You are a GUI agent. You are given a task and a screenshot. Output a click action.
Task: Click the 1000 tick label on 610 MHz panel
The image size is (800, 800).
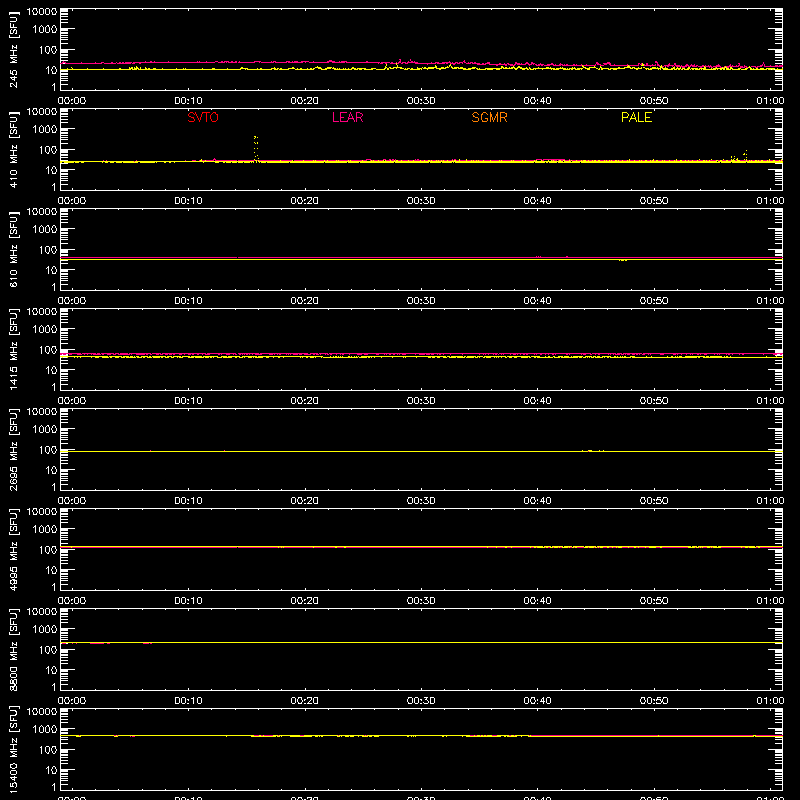coord(45,230)
